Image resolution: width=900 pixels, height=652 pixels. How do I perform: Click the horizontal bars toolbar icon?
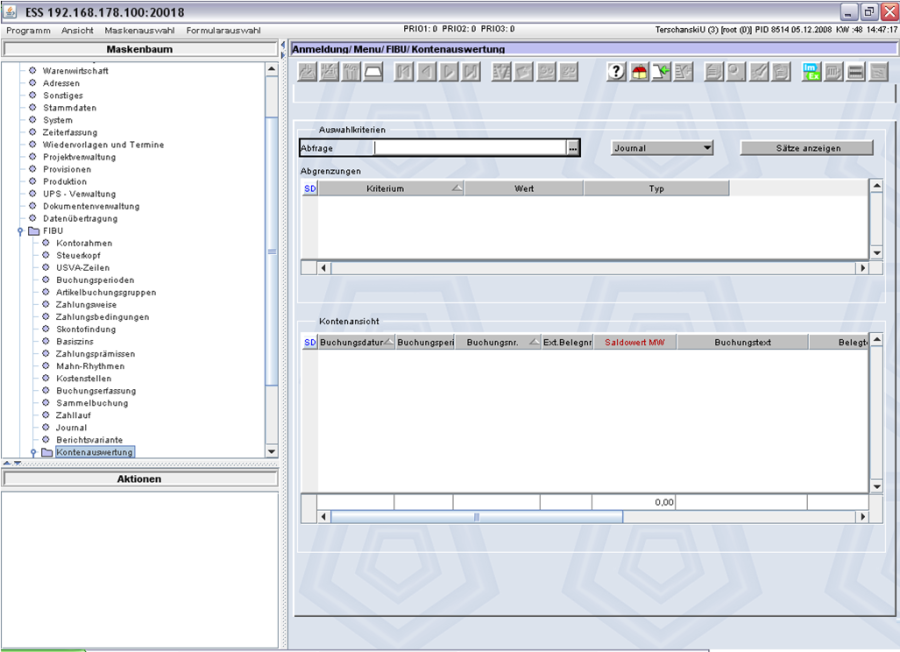pyautogui.click(x=855, y=72)
